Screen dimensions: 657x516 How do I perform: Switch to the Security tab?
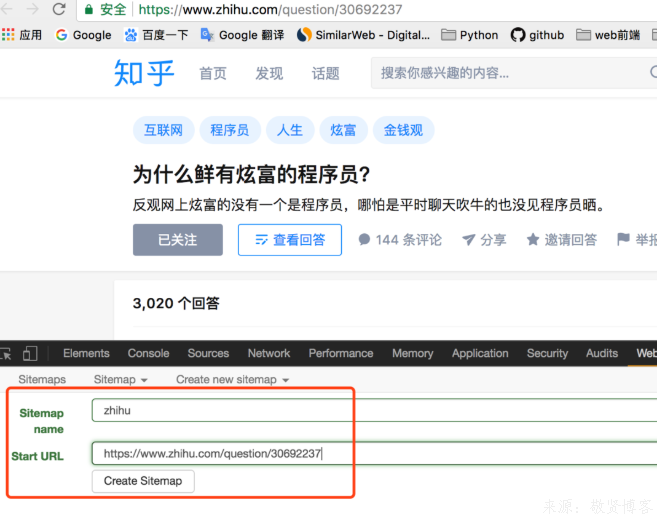(547, 353)
